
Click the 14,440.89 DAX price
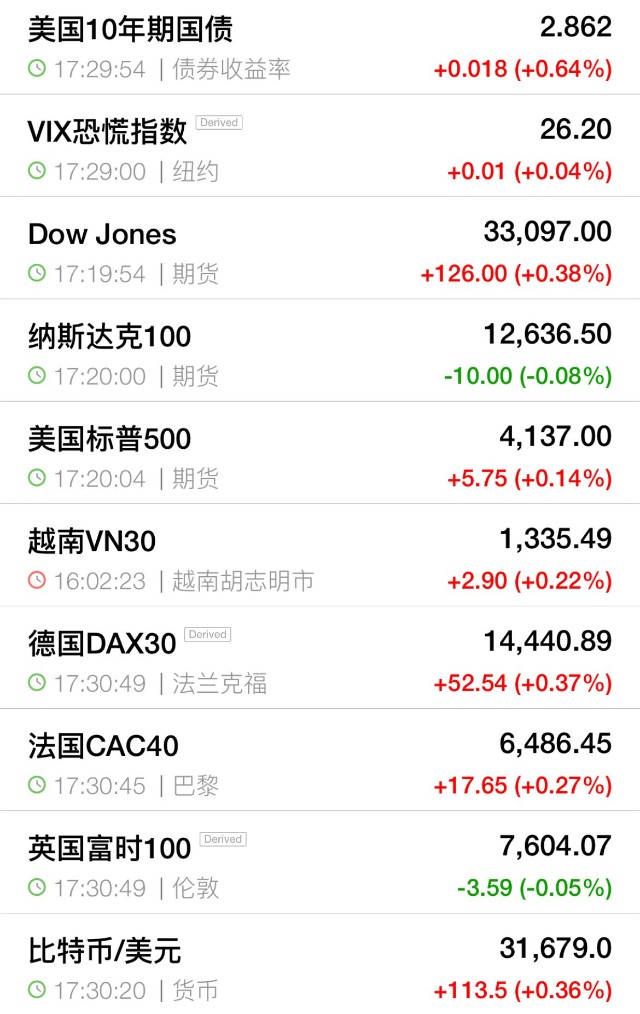pyautogui.click(x=548, y=641)
